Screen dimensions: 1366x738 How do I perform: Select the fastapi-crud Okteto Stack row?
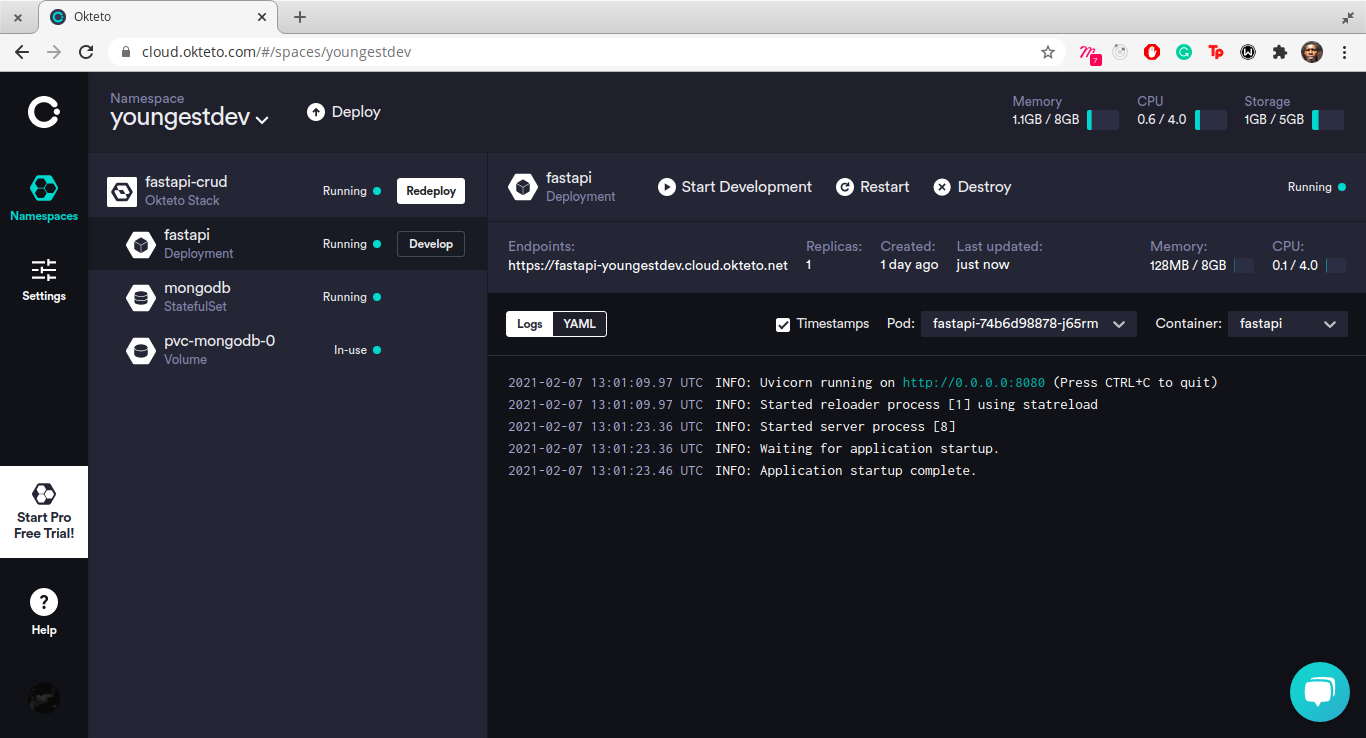click(288, 191)
